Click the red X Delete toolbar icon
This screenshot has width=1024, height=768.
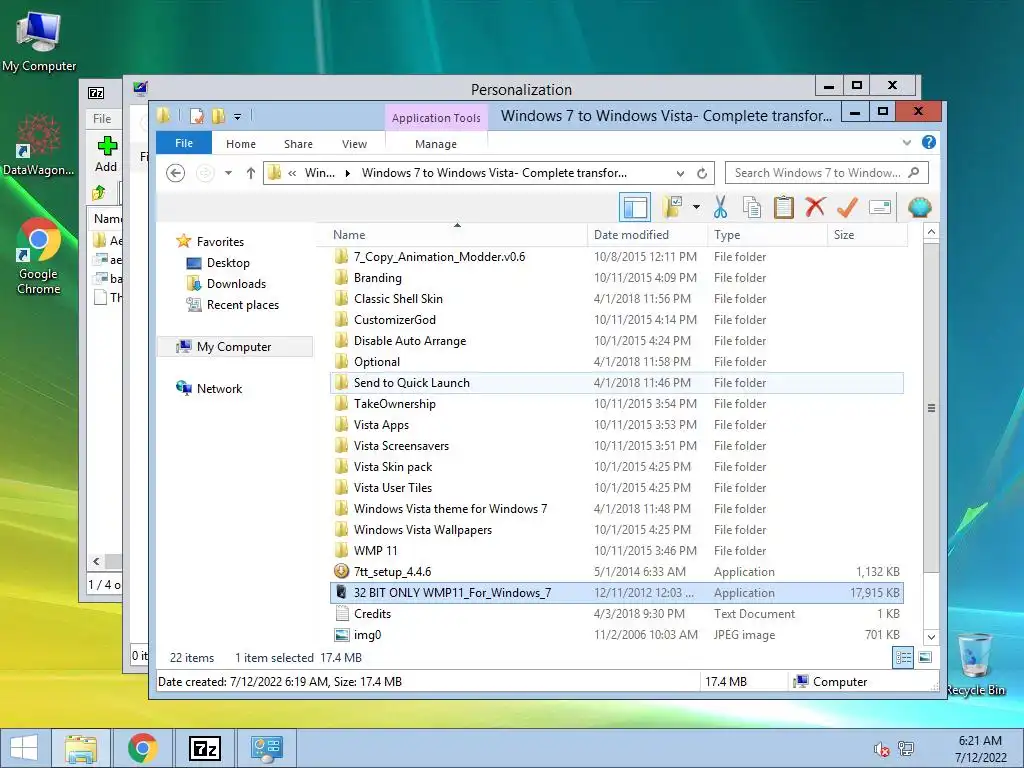coord(815,208)
